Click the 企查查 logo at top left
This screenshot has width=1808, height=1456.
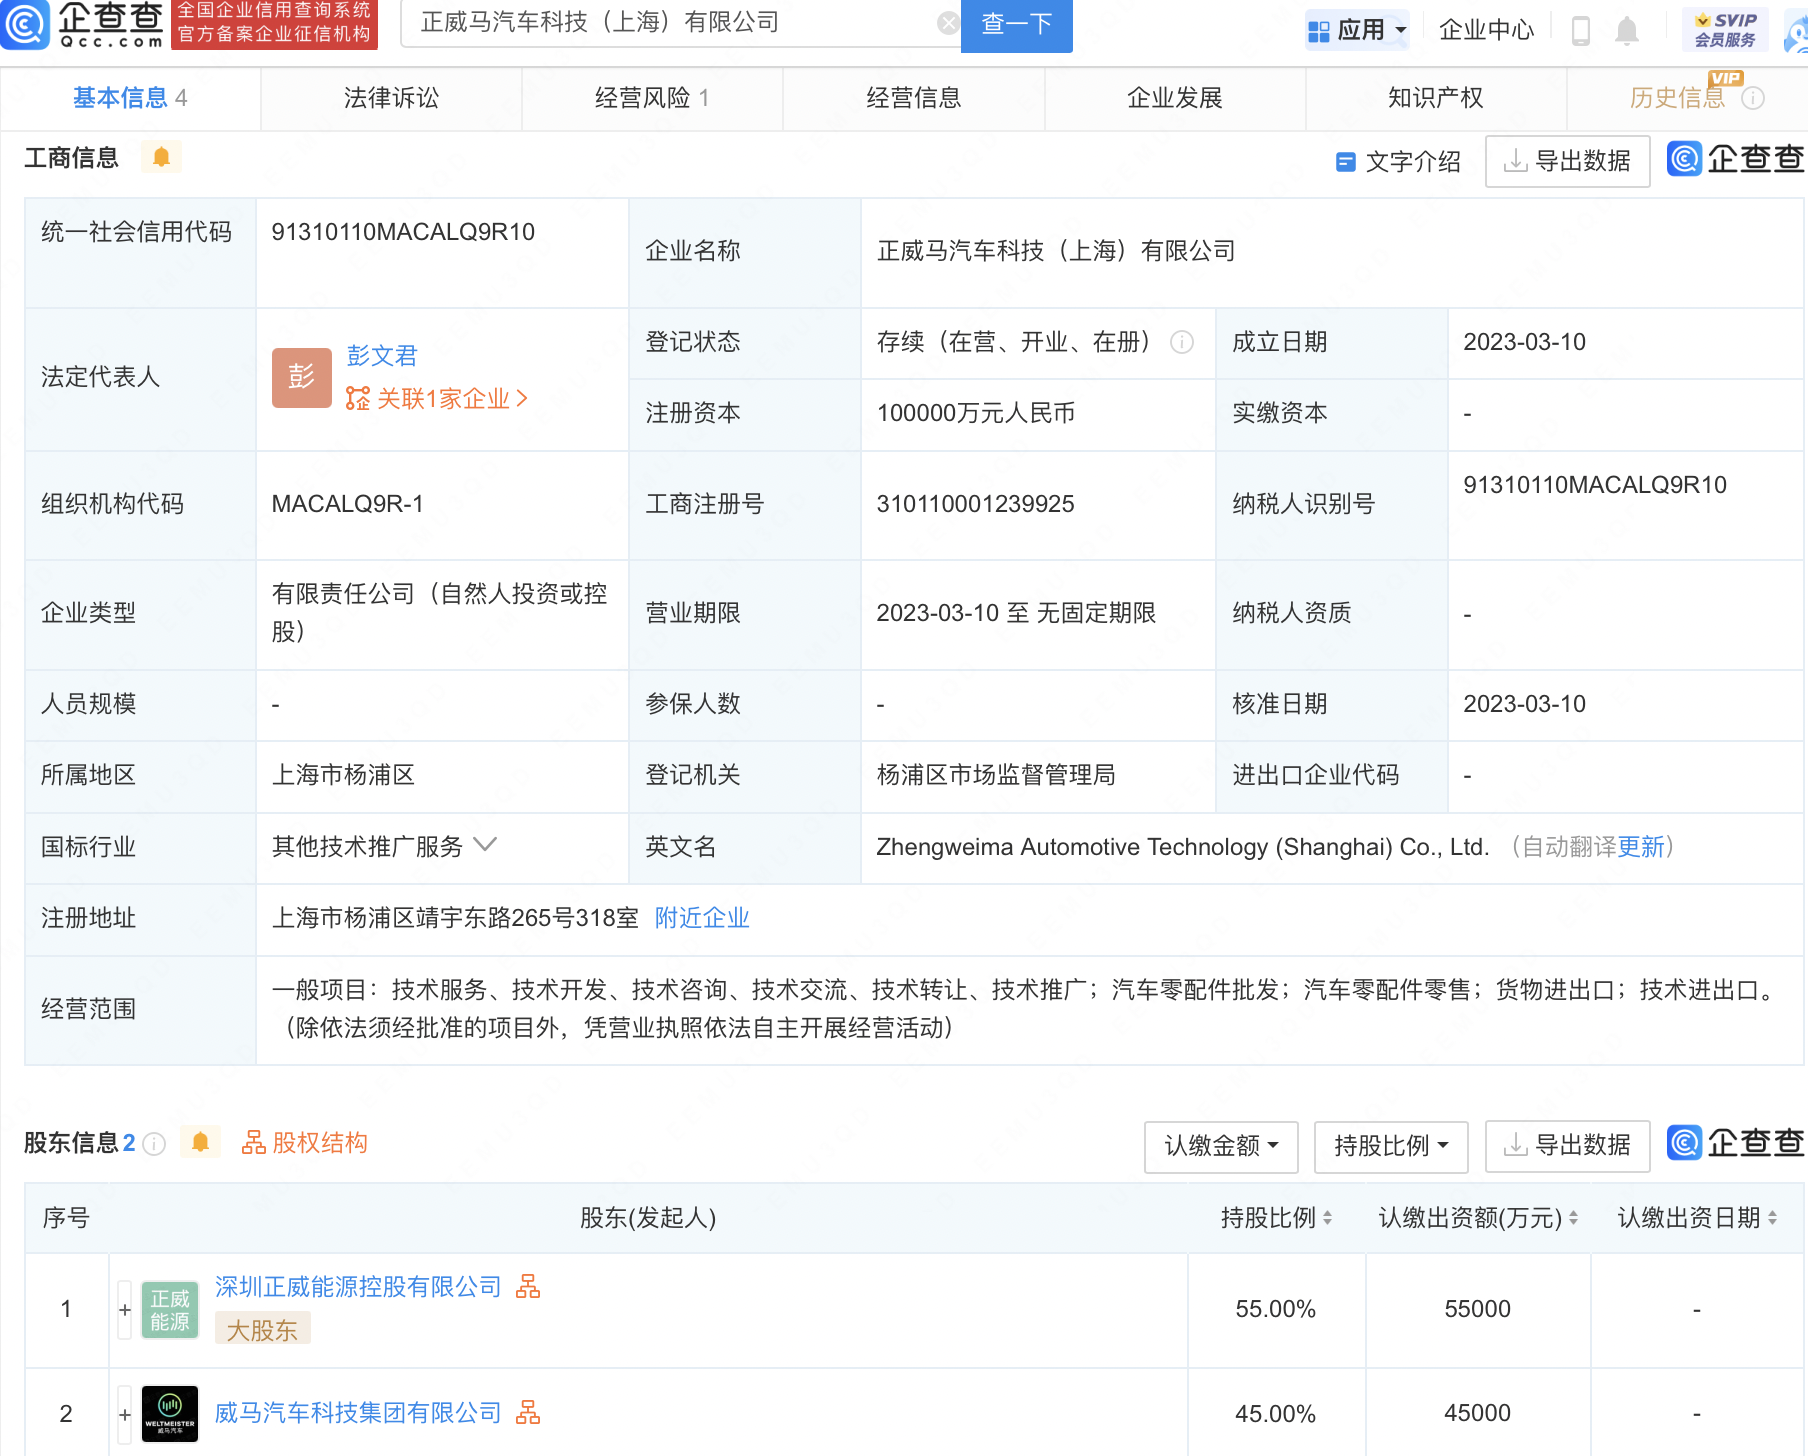(85, 27)
